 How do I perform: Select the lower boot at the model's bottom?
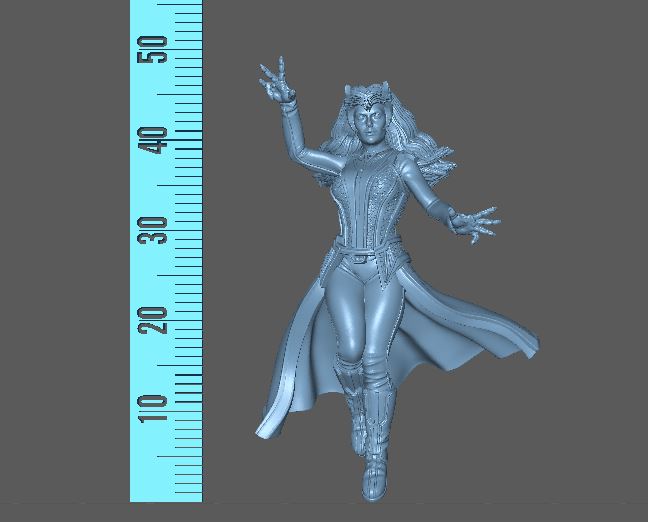coord(375,470)
